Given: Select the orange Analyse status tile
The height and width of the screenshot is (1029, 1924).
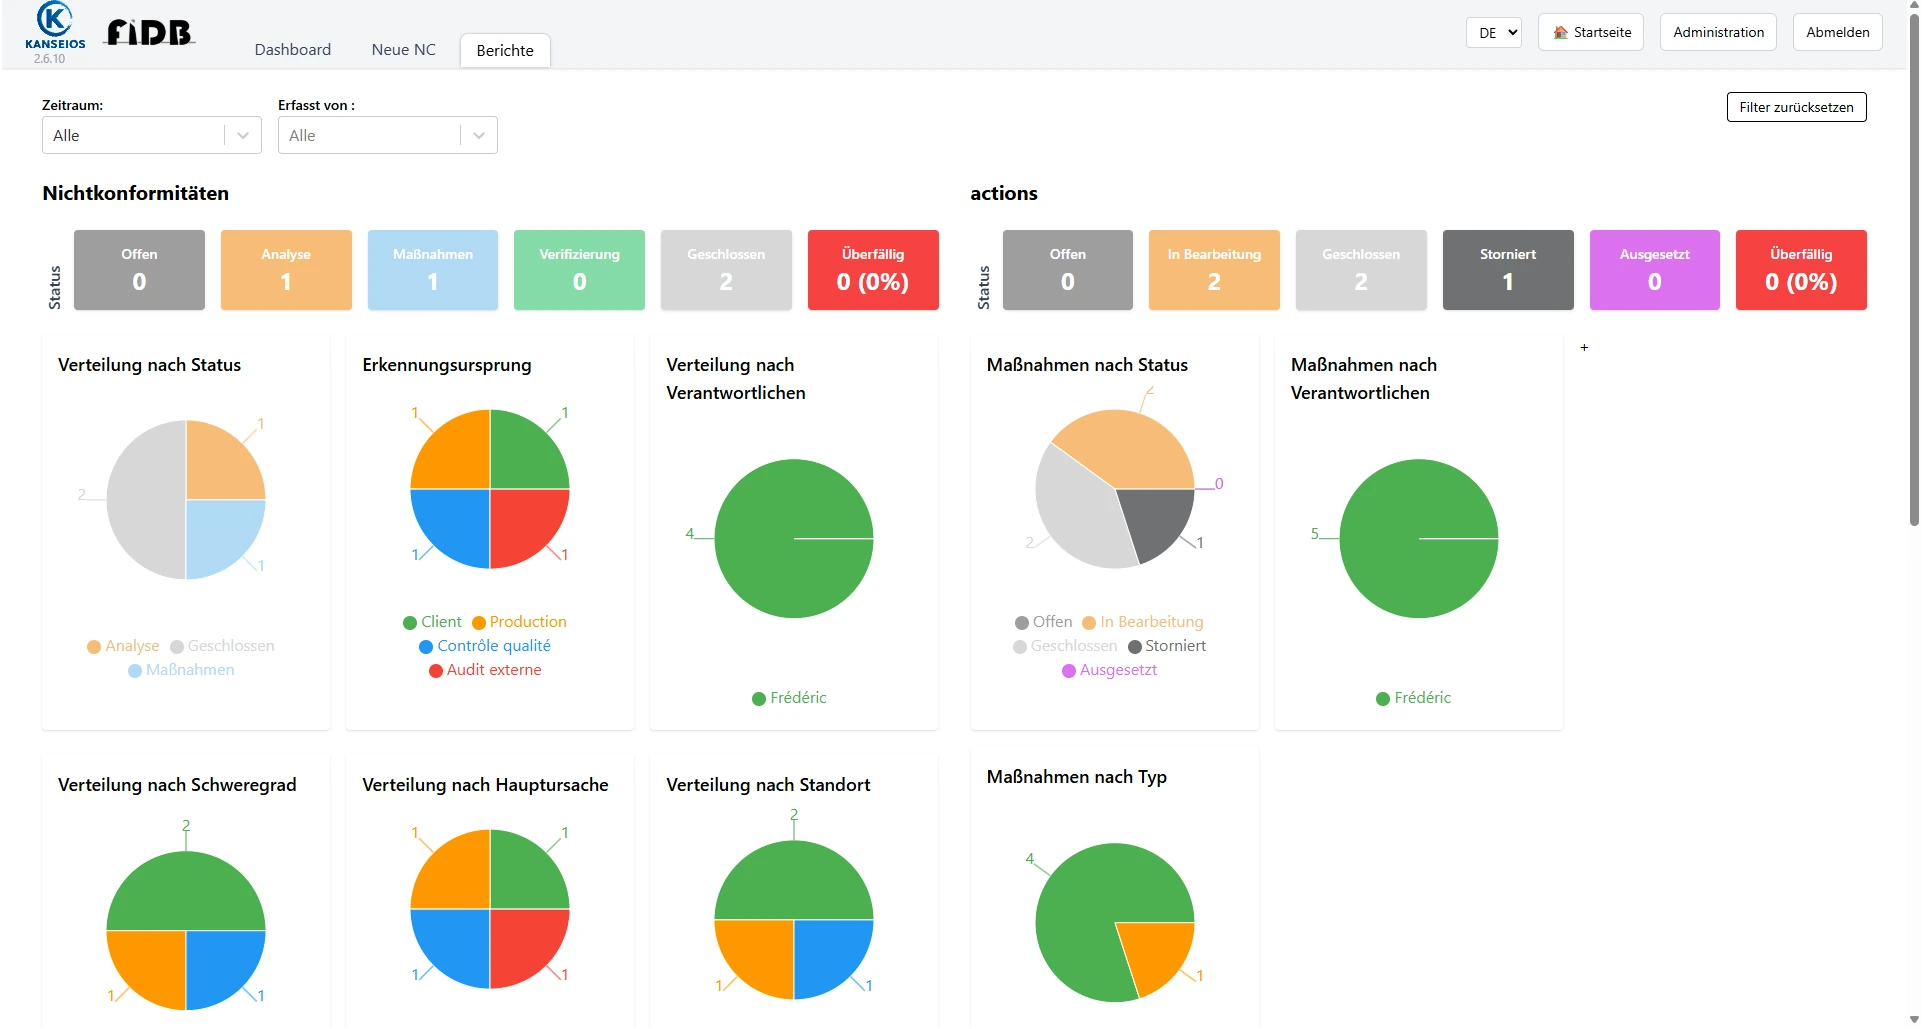Looking at the screenshot, I should pos(286,270).
